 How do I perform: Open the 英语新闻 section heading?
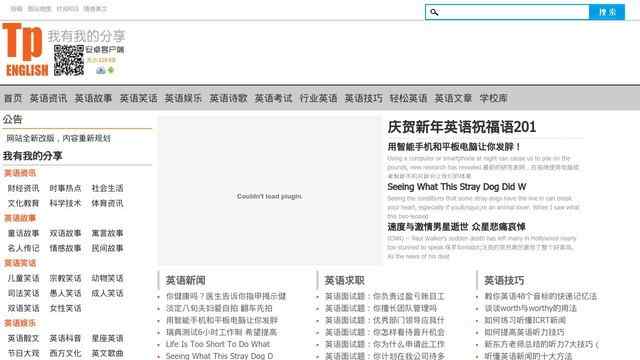click(185, 280)
